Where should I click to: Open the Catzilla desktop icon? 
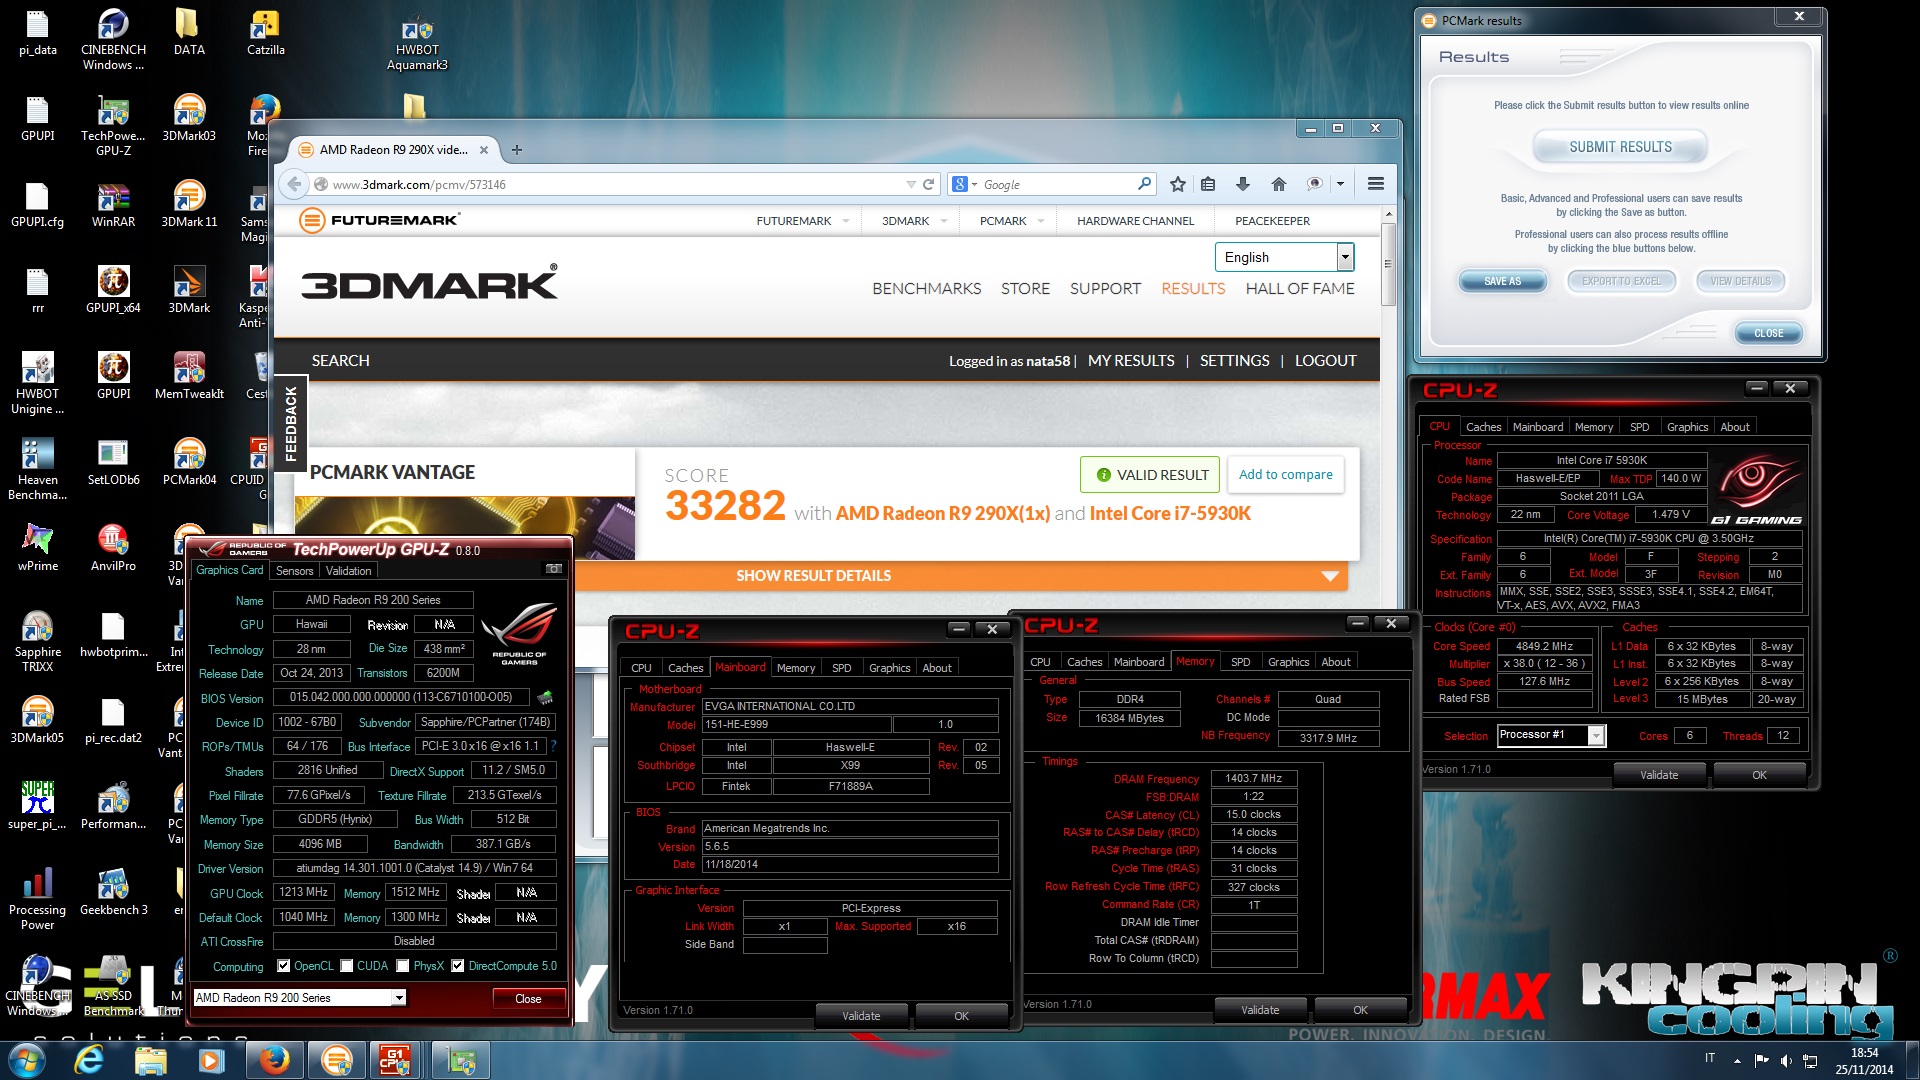coord(266,32)
